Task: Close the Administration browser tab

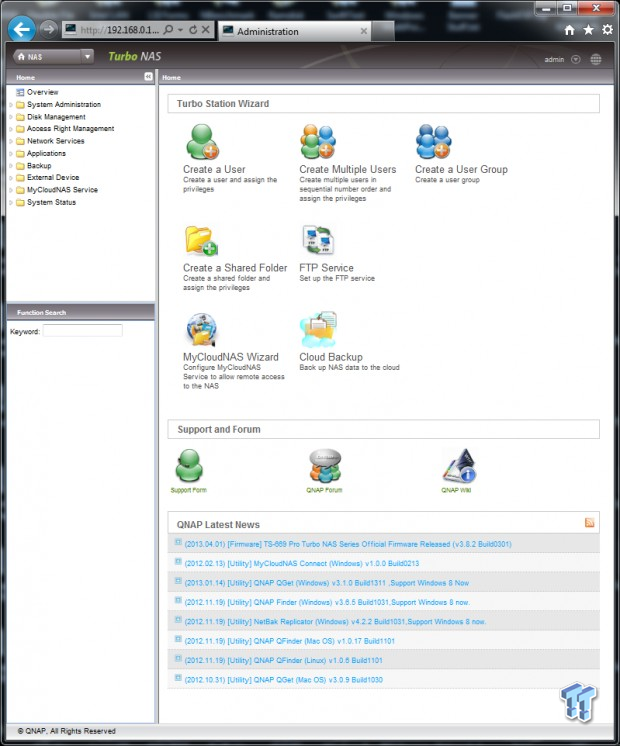Action: tap(364, 31)
